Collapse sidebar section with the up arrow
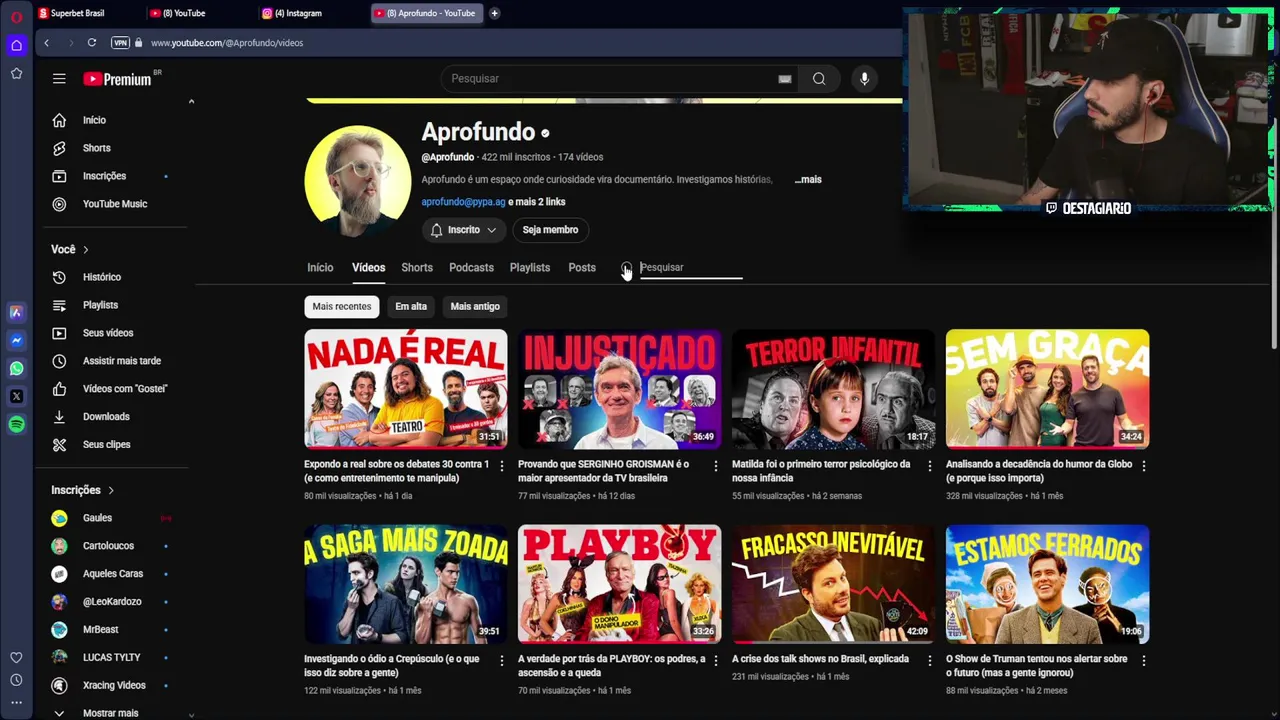 [x=191, y=101]
